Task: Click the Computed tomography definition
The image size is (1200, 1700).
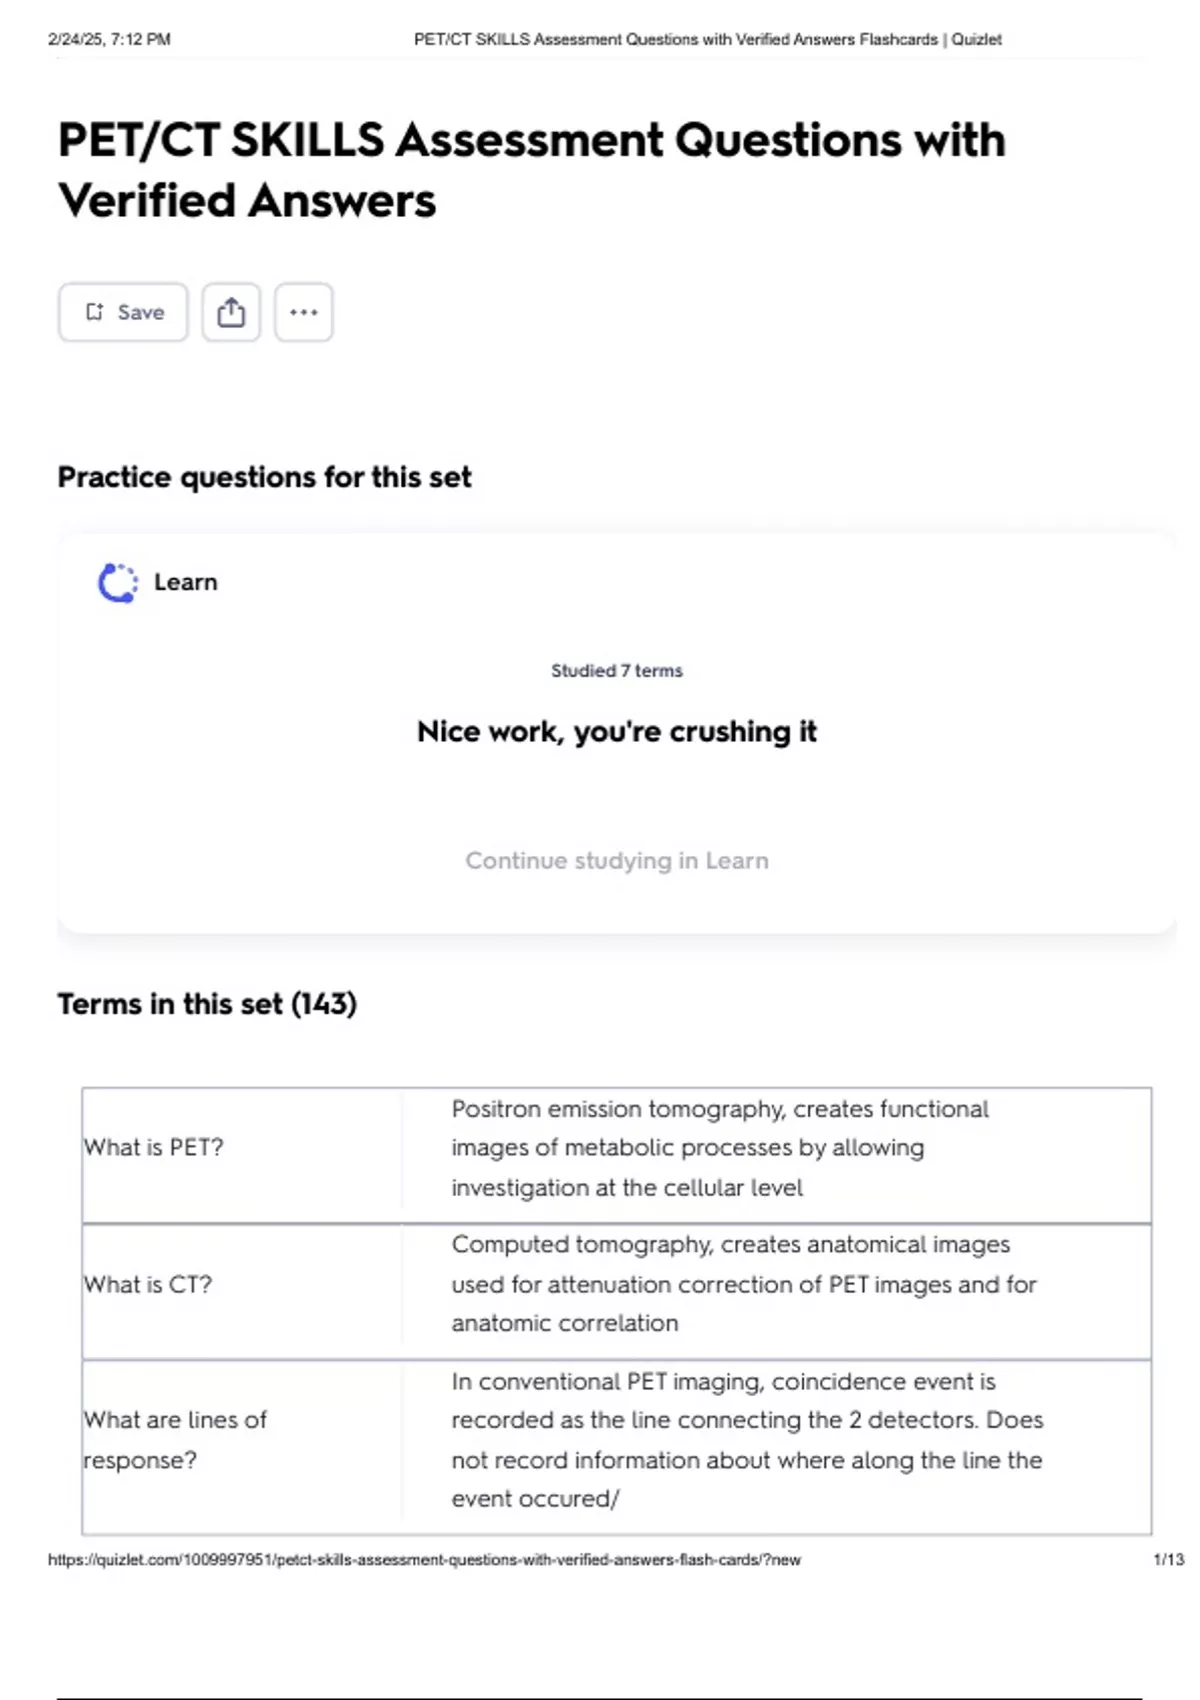Action: (x=743, y=1284)
